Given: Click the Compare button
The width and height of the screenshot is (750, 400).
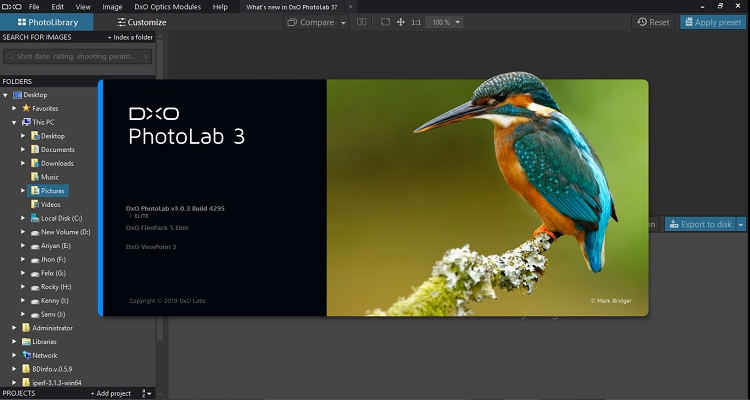Looking at the screenshot, I should [310, 22].
